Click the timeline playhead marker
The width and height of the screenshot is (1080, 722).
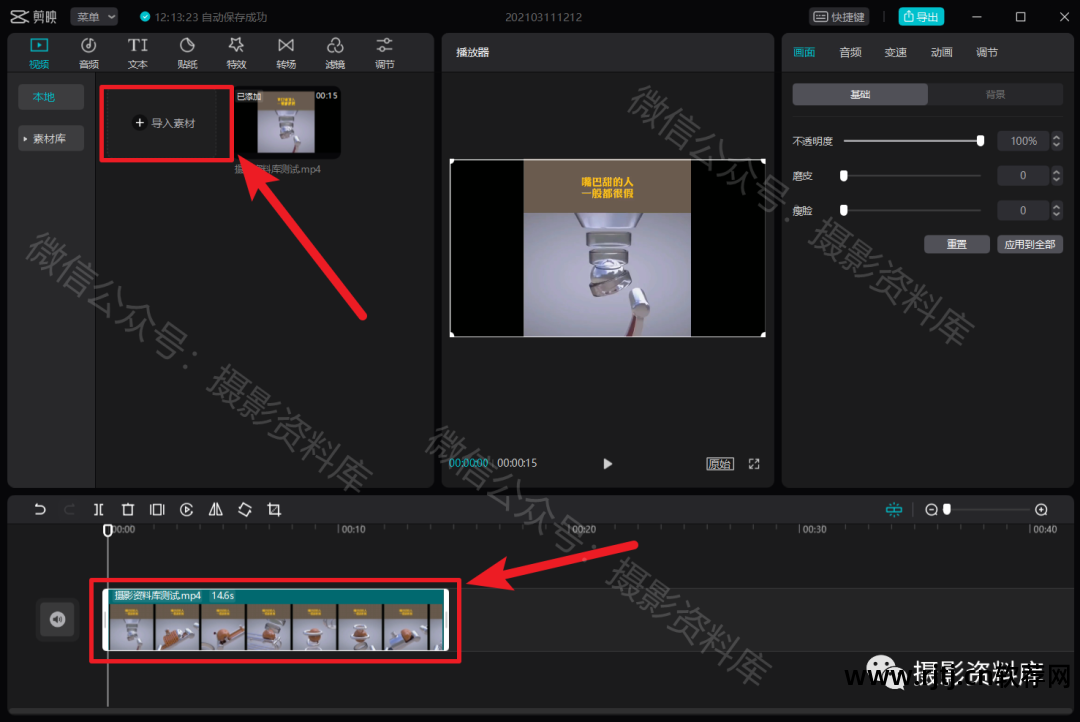[108, 530]
